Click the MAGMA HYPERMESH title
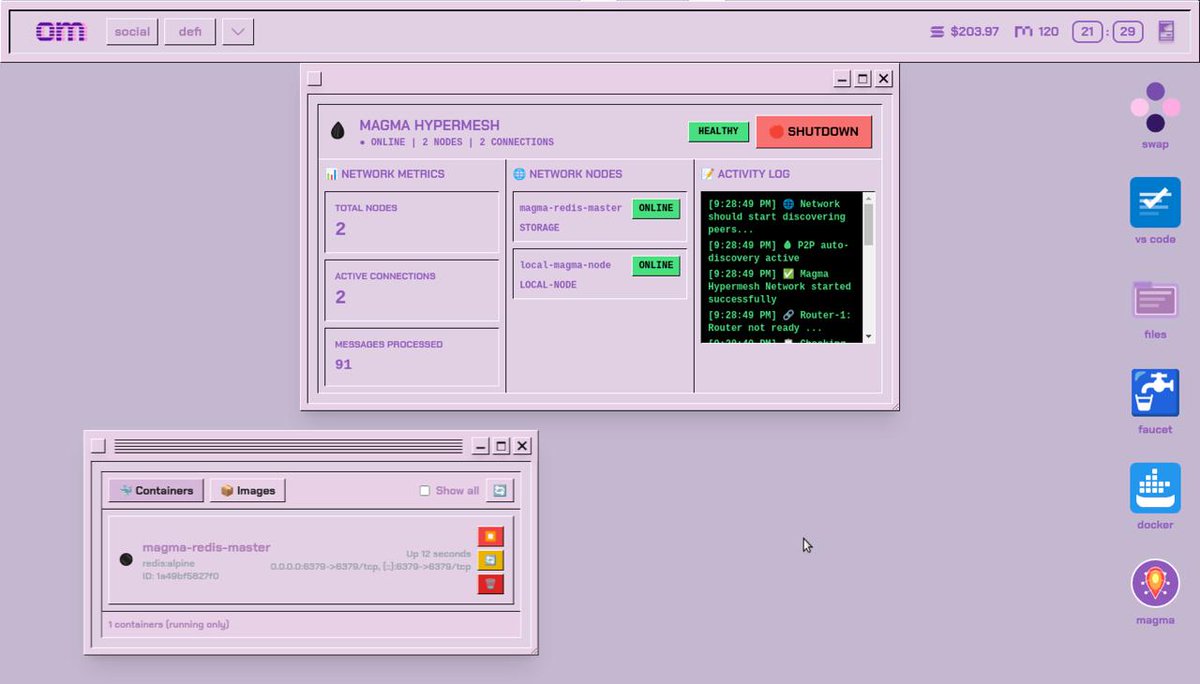This screenshot has height=684, width=1200. tap(429, 125)
